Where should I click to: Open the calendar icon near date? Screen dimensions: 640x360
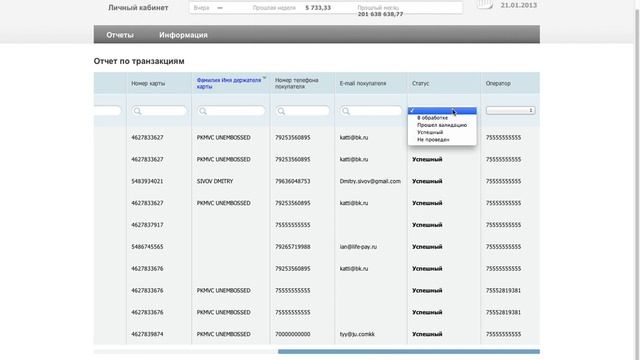click(x=485, y=4)
